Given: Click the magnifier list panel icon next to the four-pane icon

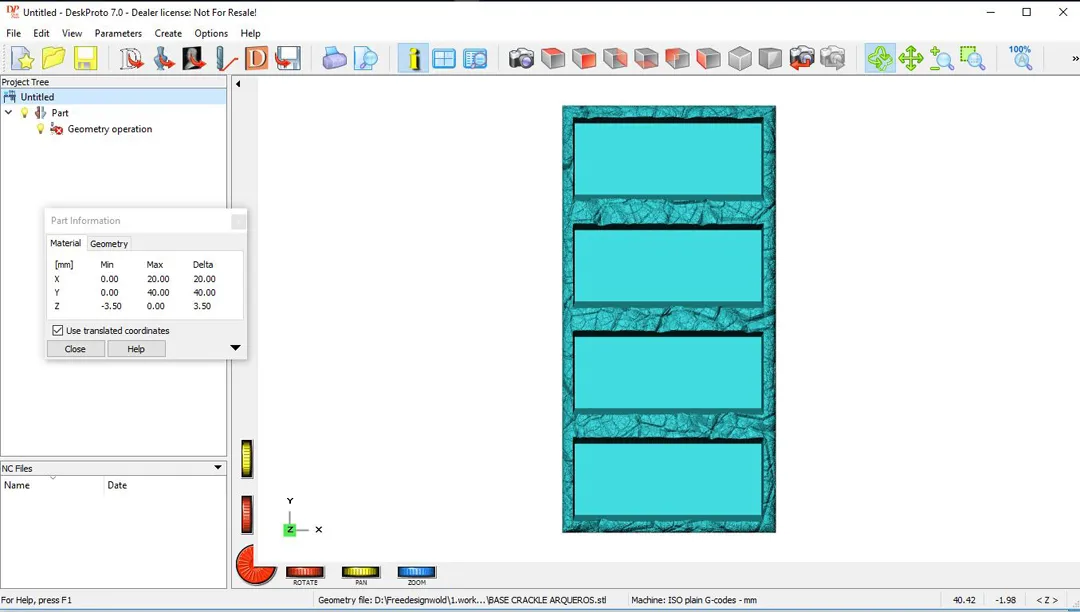Looking at the screenshot, I should [x=475, y=59].
